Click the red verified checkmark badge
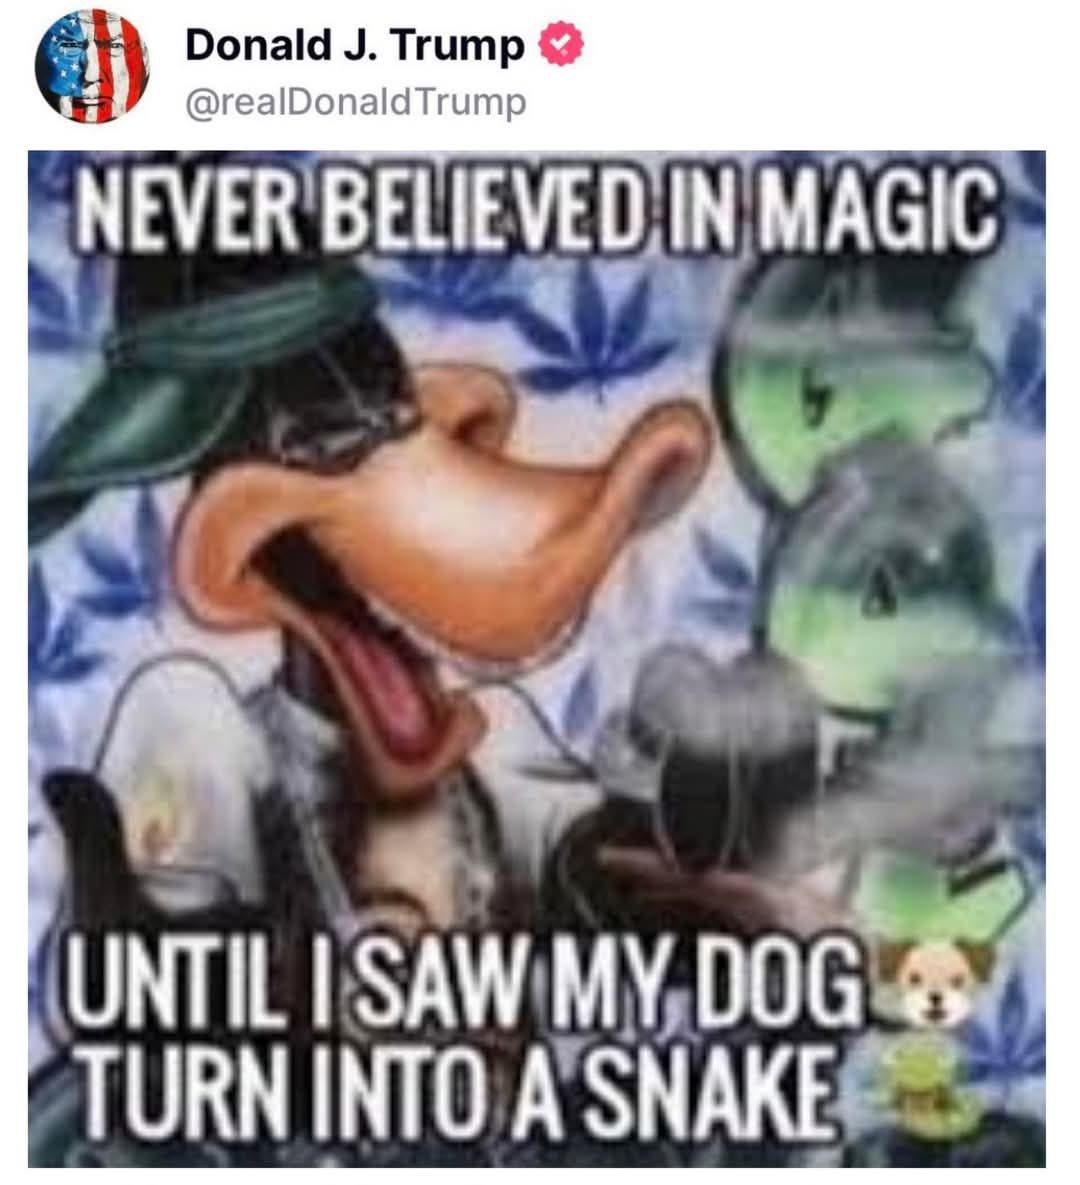This screenshot has height=1185, width=1080. point(561,45)
